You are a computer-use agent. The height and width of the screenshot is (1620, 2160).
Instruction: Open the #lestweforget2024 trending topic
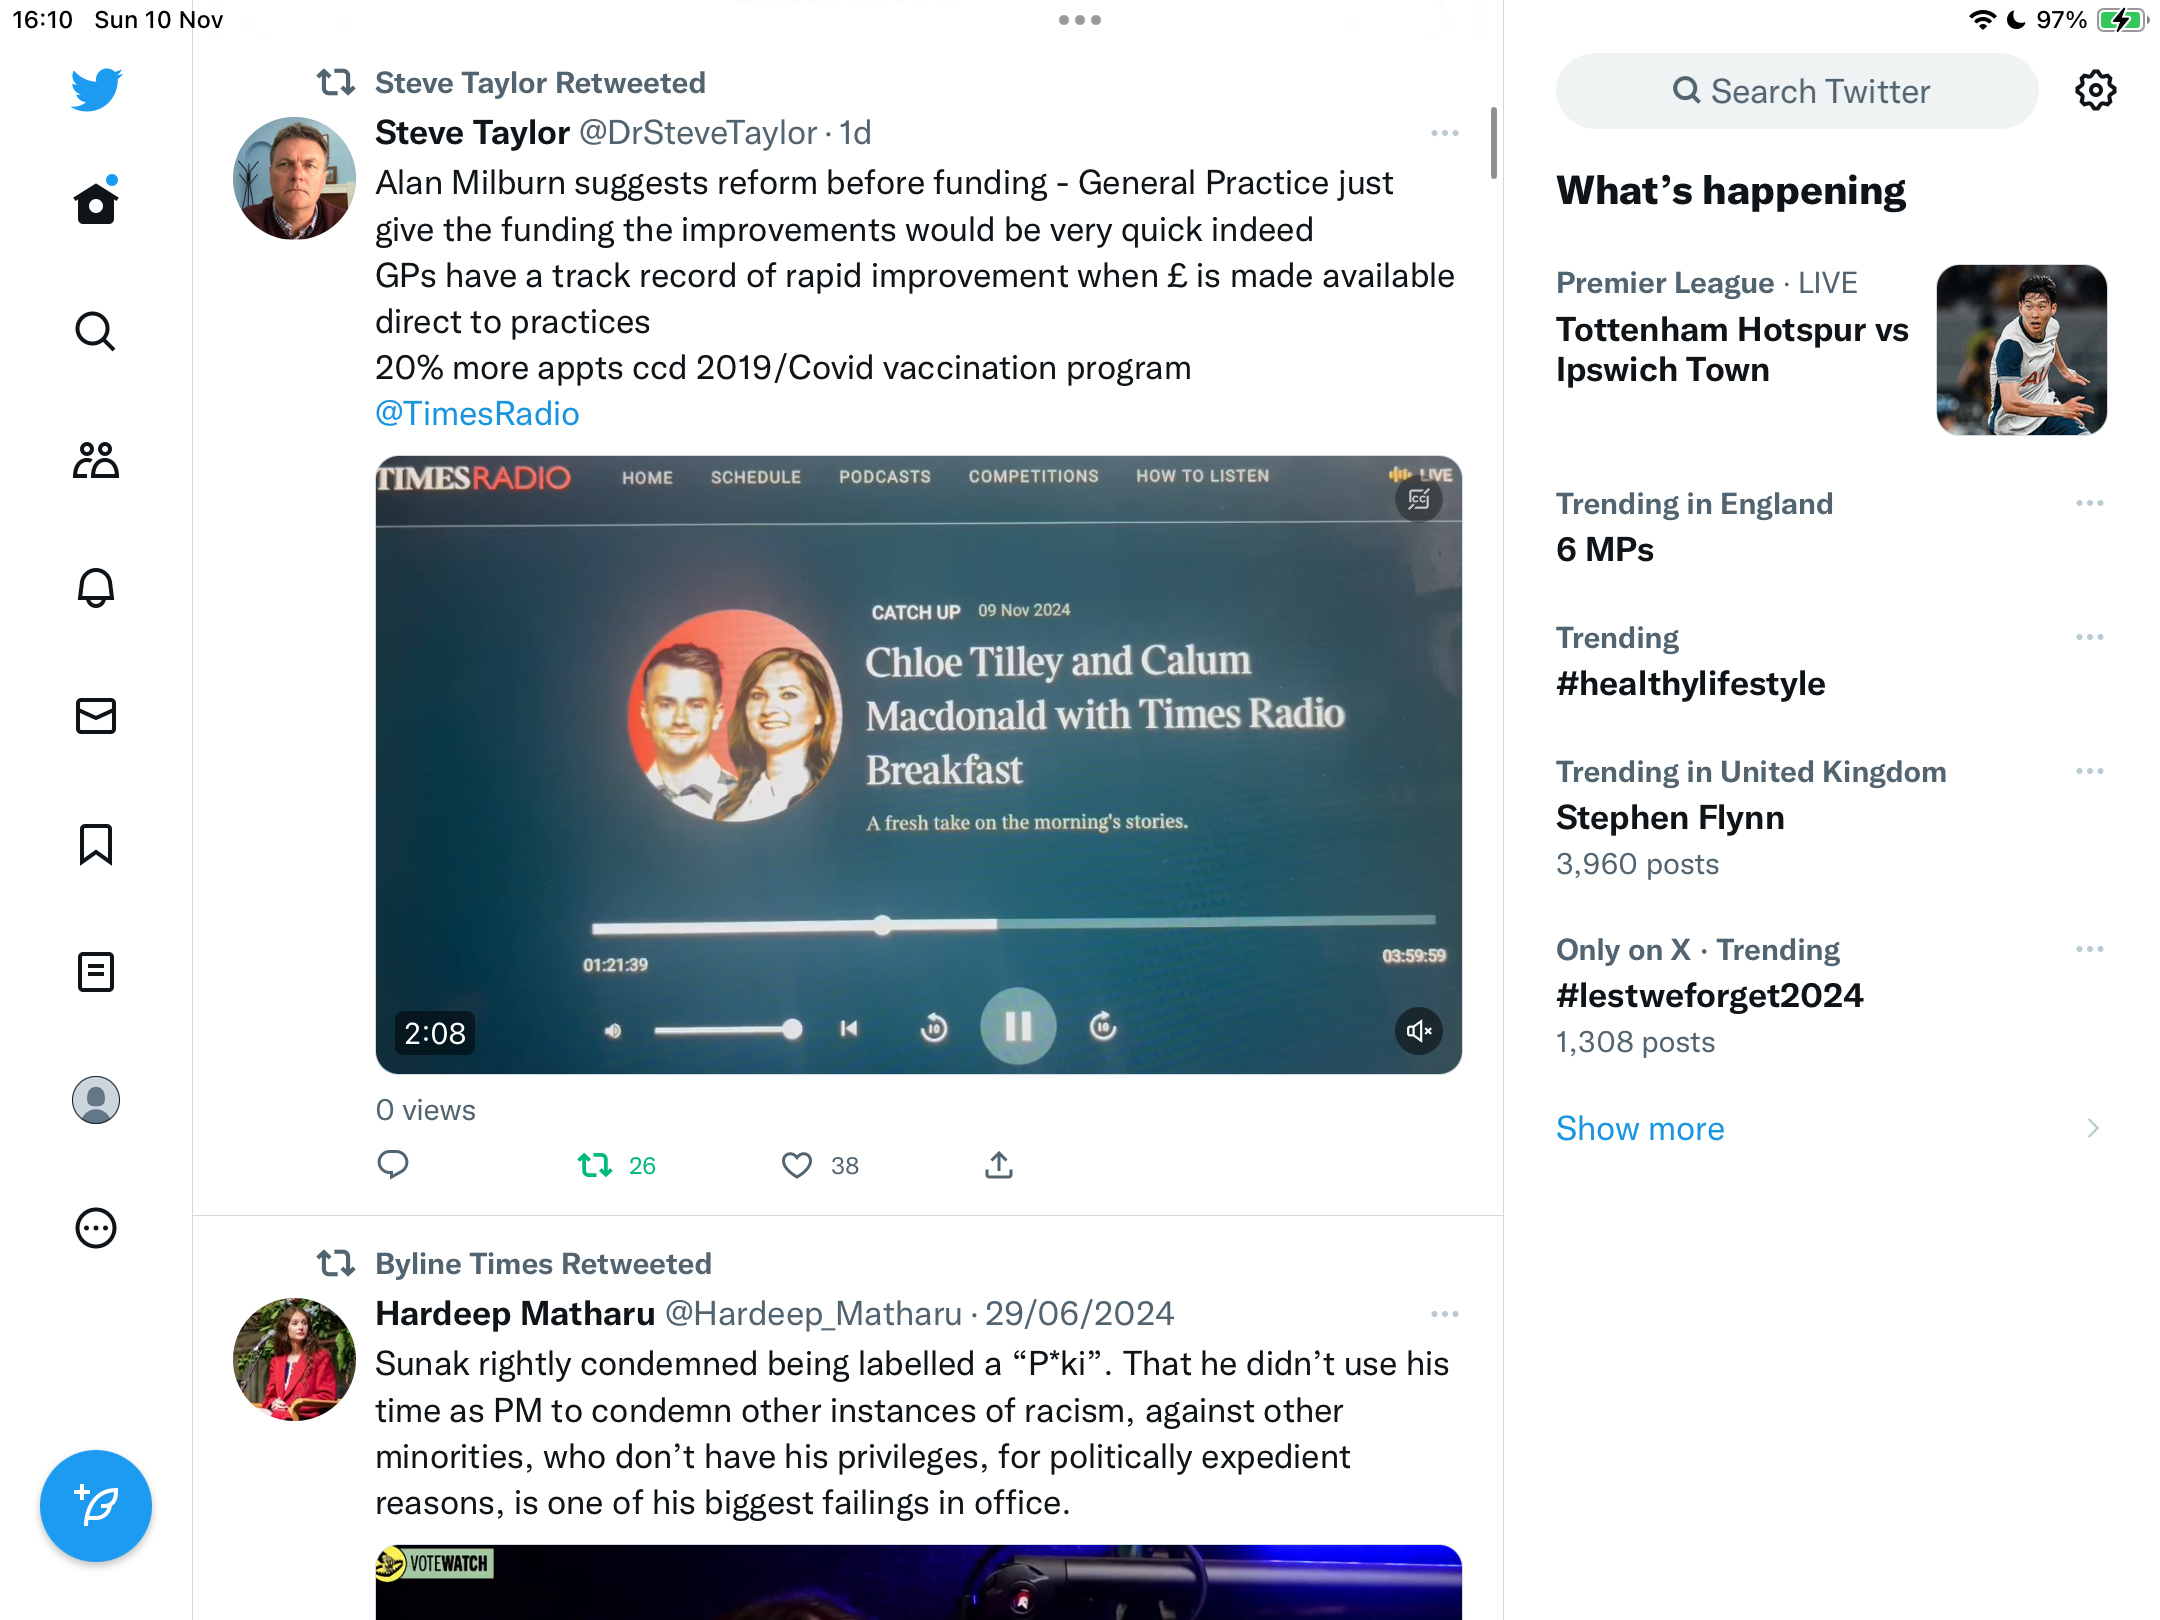[1709, 996]
